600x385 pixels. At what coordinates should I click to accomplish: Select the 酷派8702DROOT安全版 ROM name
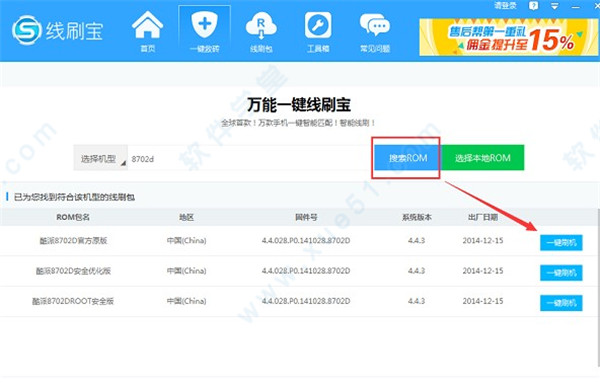(x=73, y=301)
